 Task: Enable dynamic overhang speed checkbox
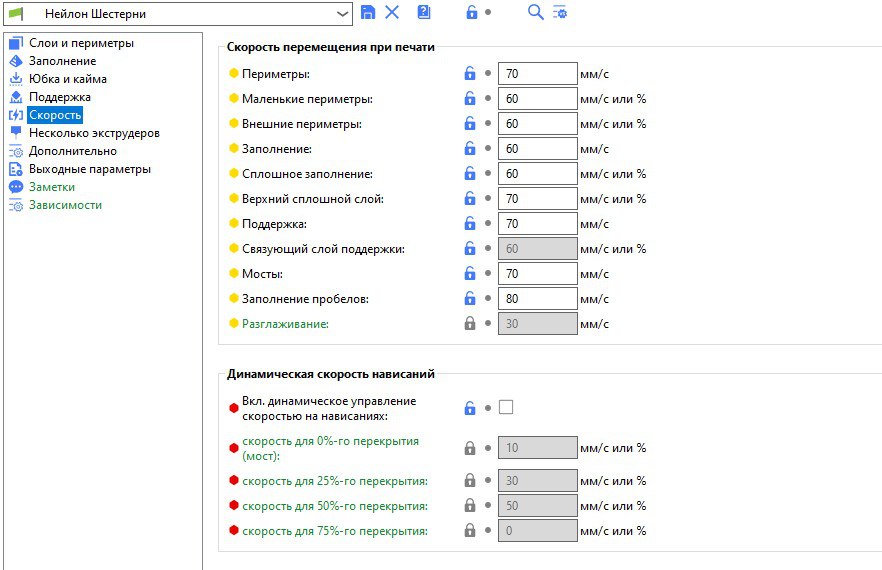[506, 407]
